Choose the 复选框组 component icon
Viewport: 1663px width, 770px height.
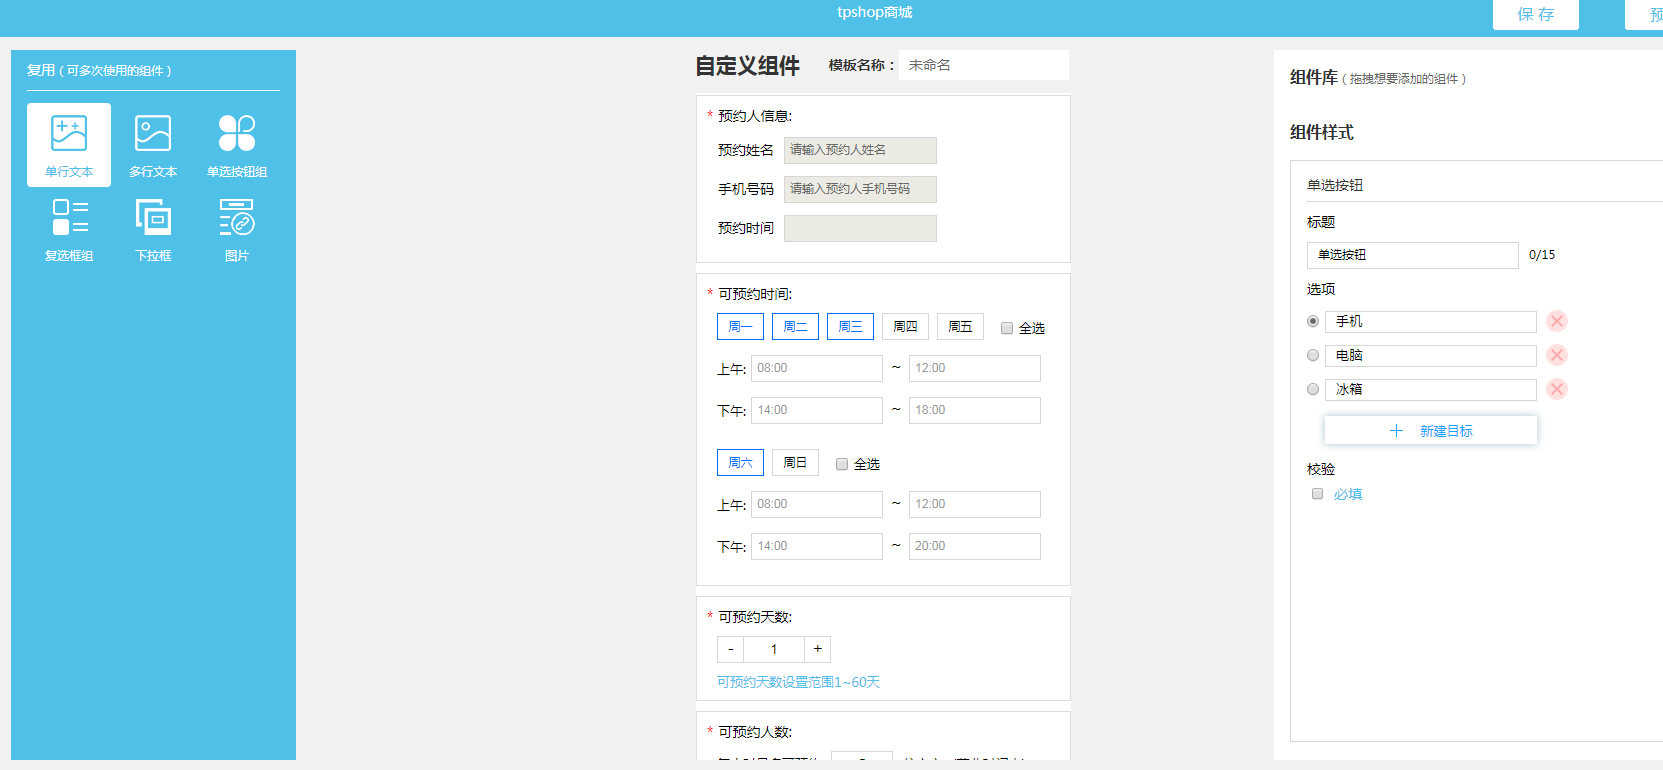coord(69,218)
